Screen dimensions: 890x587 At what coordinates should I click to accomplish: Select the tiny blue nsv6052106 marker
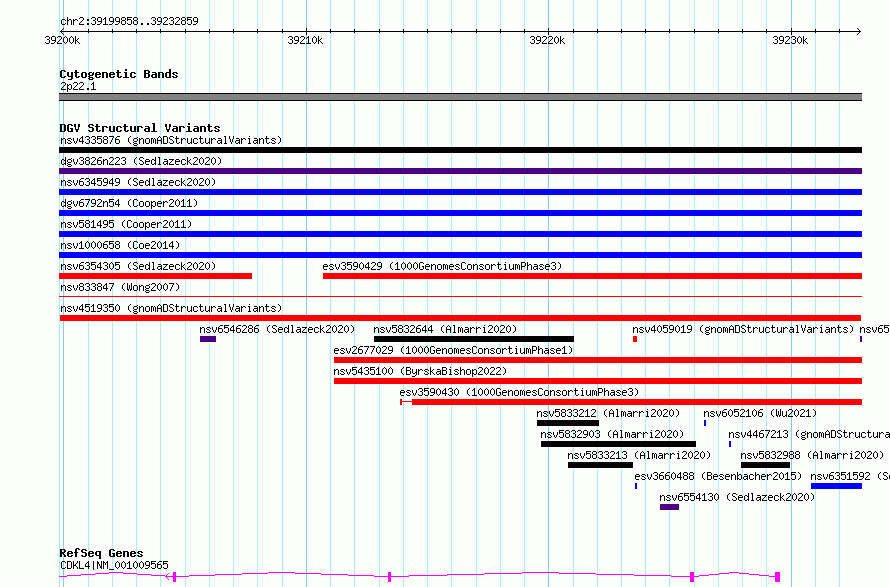[705, 424]
